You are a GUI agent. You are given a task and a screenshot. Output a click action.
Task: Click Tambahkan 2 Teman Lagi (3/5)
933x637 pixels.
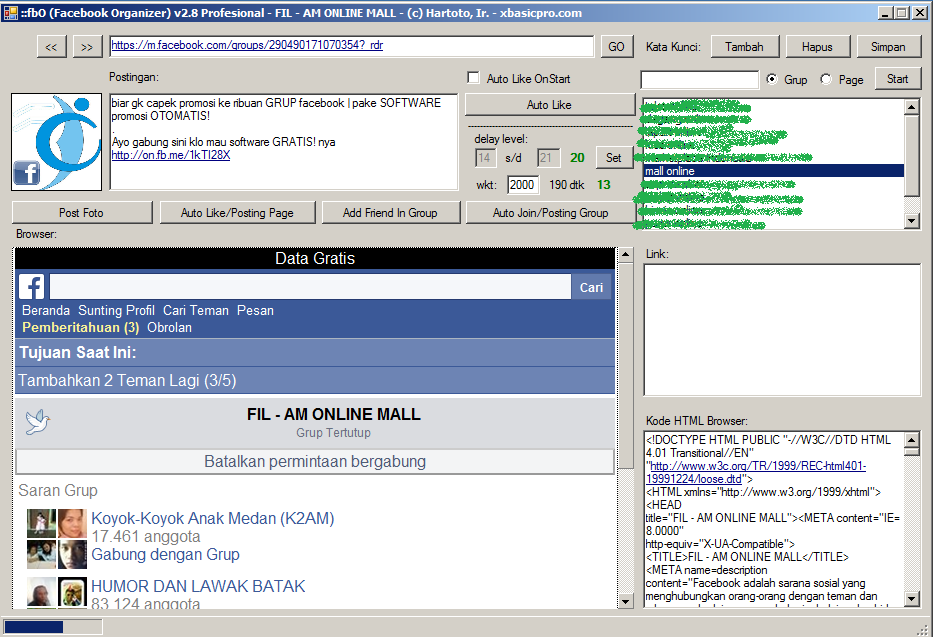[127, 381]
